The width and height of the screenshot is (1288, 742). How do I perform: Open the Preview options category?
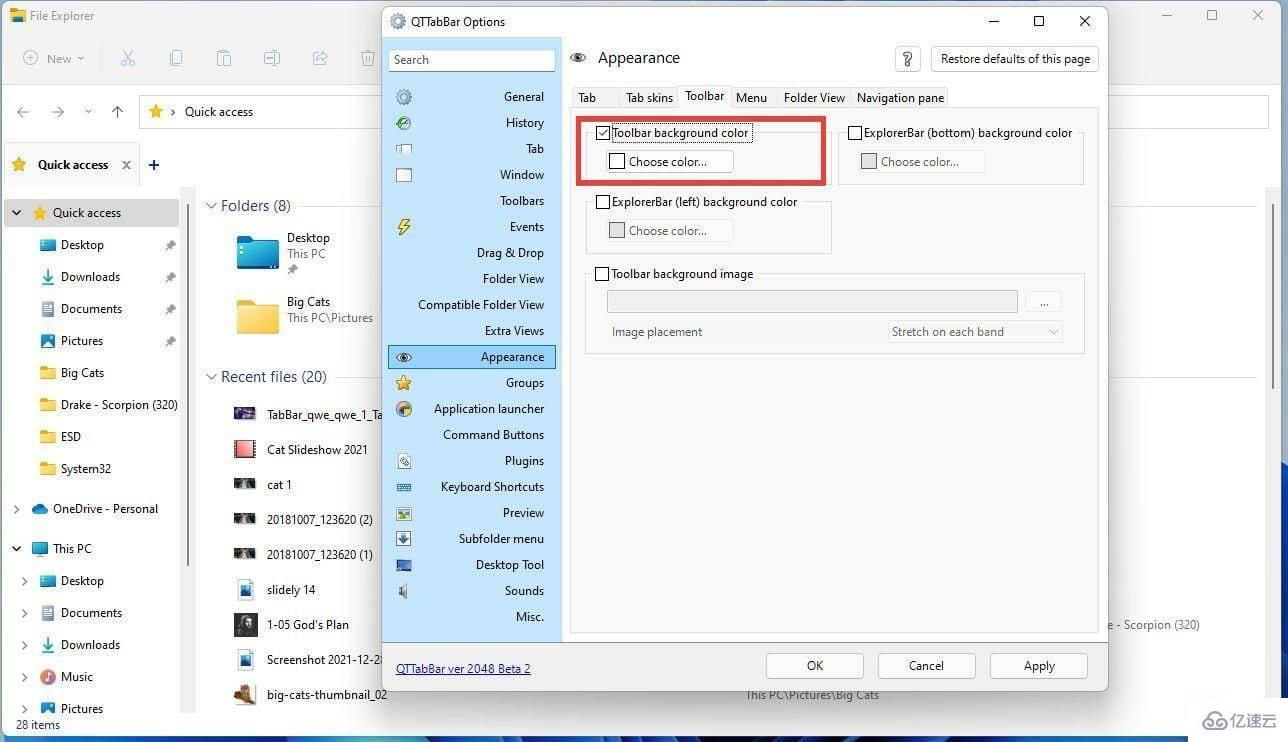472,513
